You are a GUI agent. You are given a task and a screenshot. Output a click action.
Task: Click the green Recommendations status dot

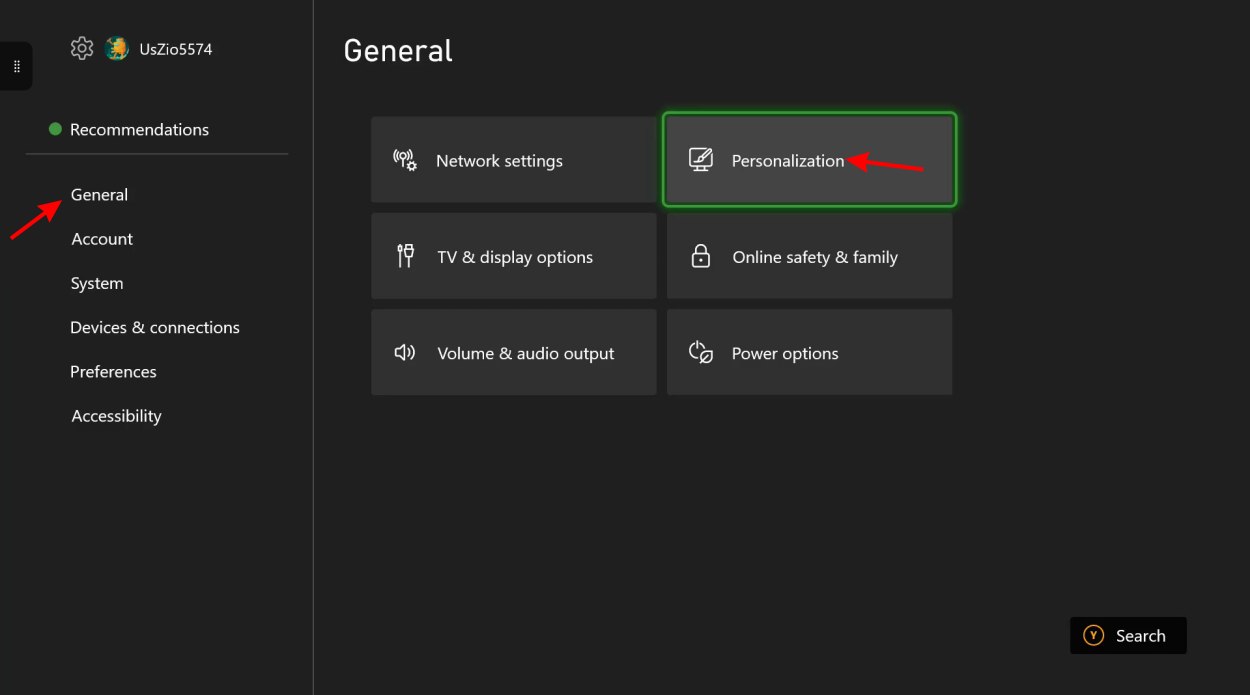tap(55, 129)
